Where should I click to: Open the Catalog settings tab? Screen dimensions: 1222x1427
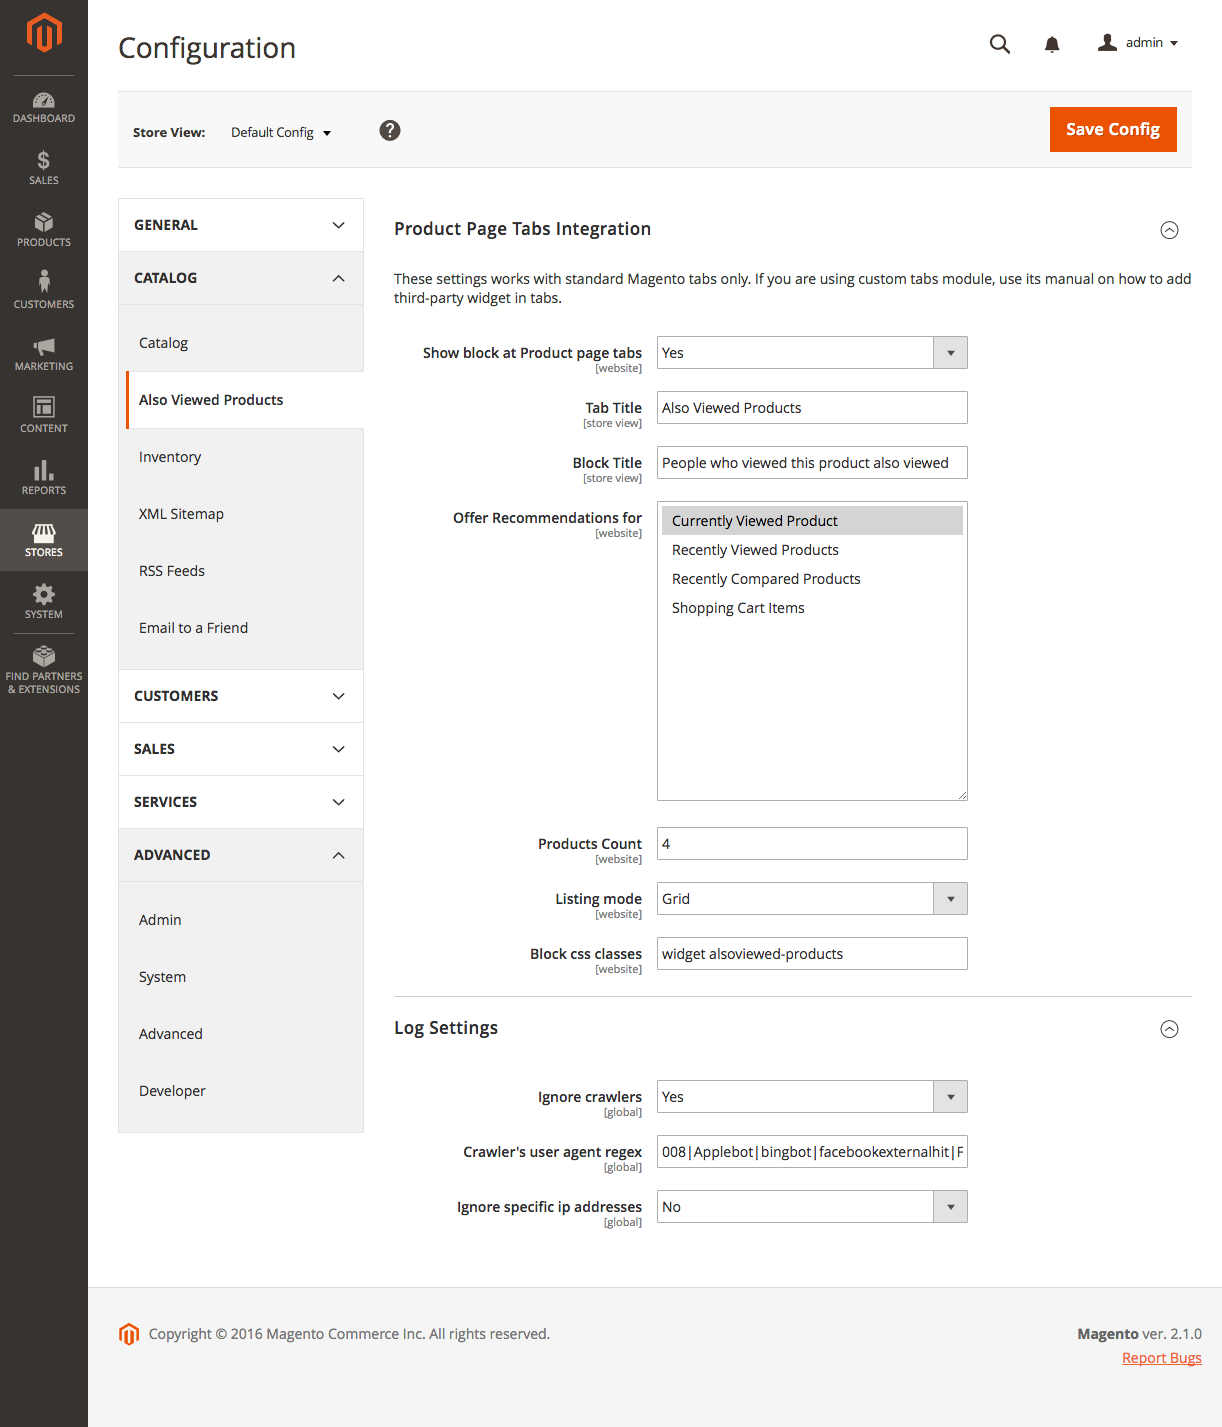point(241,343)
